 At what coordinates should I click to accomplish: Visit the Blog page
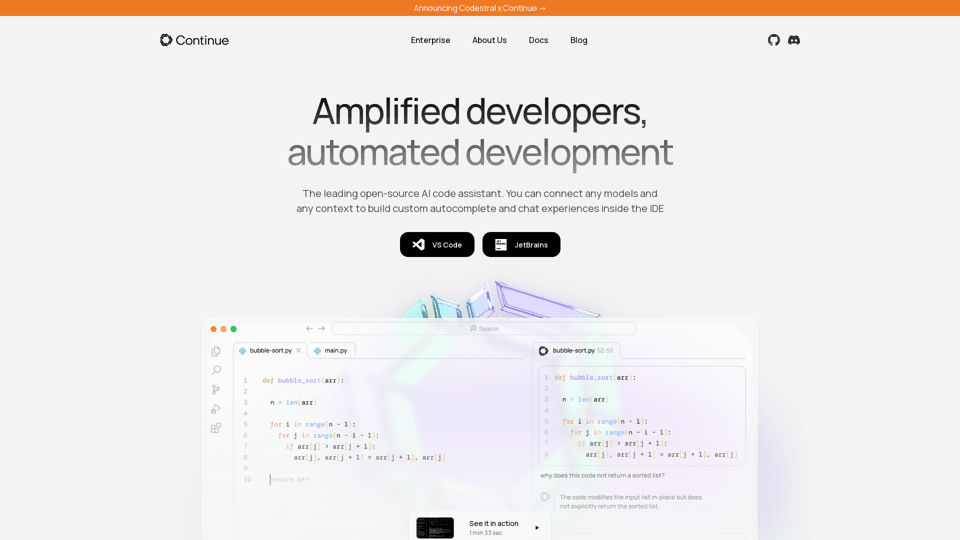579,40
